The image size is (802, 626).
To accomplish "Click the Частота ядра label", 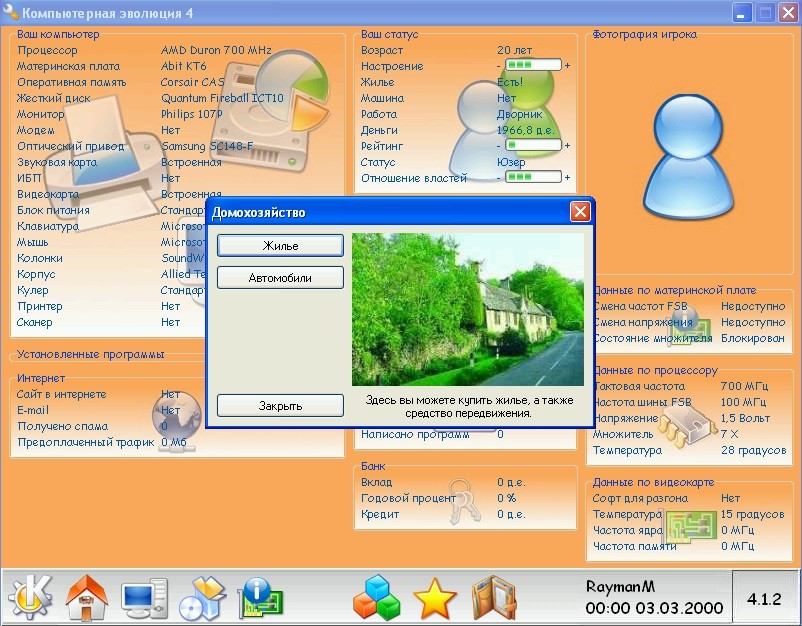I will click(628, 530).
